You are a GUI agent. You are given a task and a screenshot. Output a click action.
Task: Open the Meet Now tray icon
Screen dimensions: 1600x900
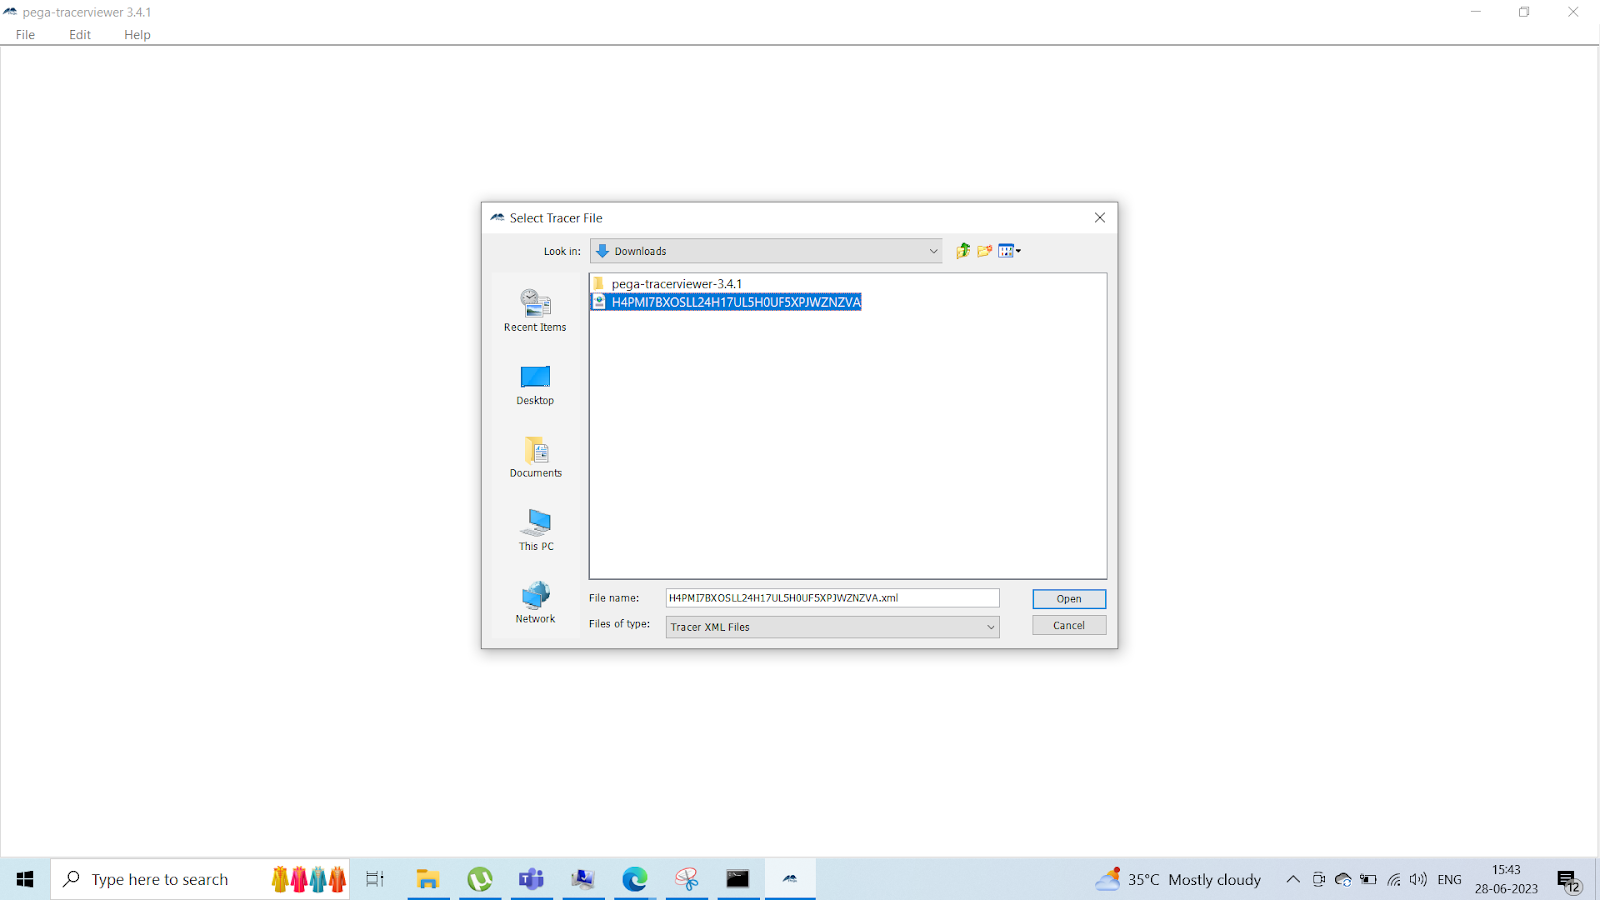click(1319, 880)
